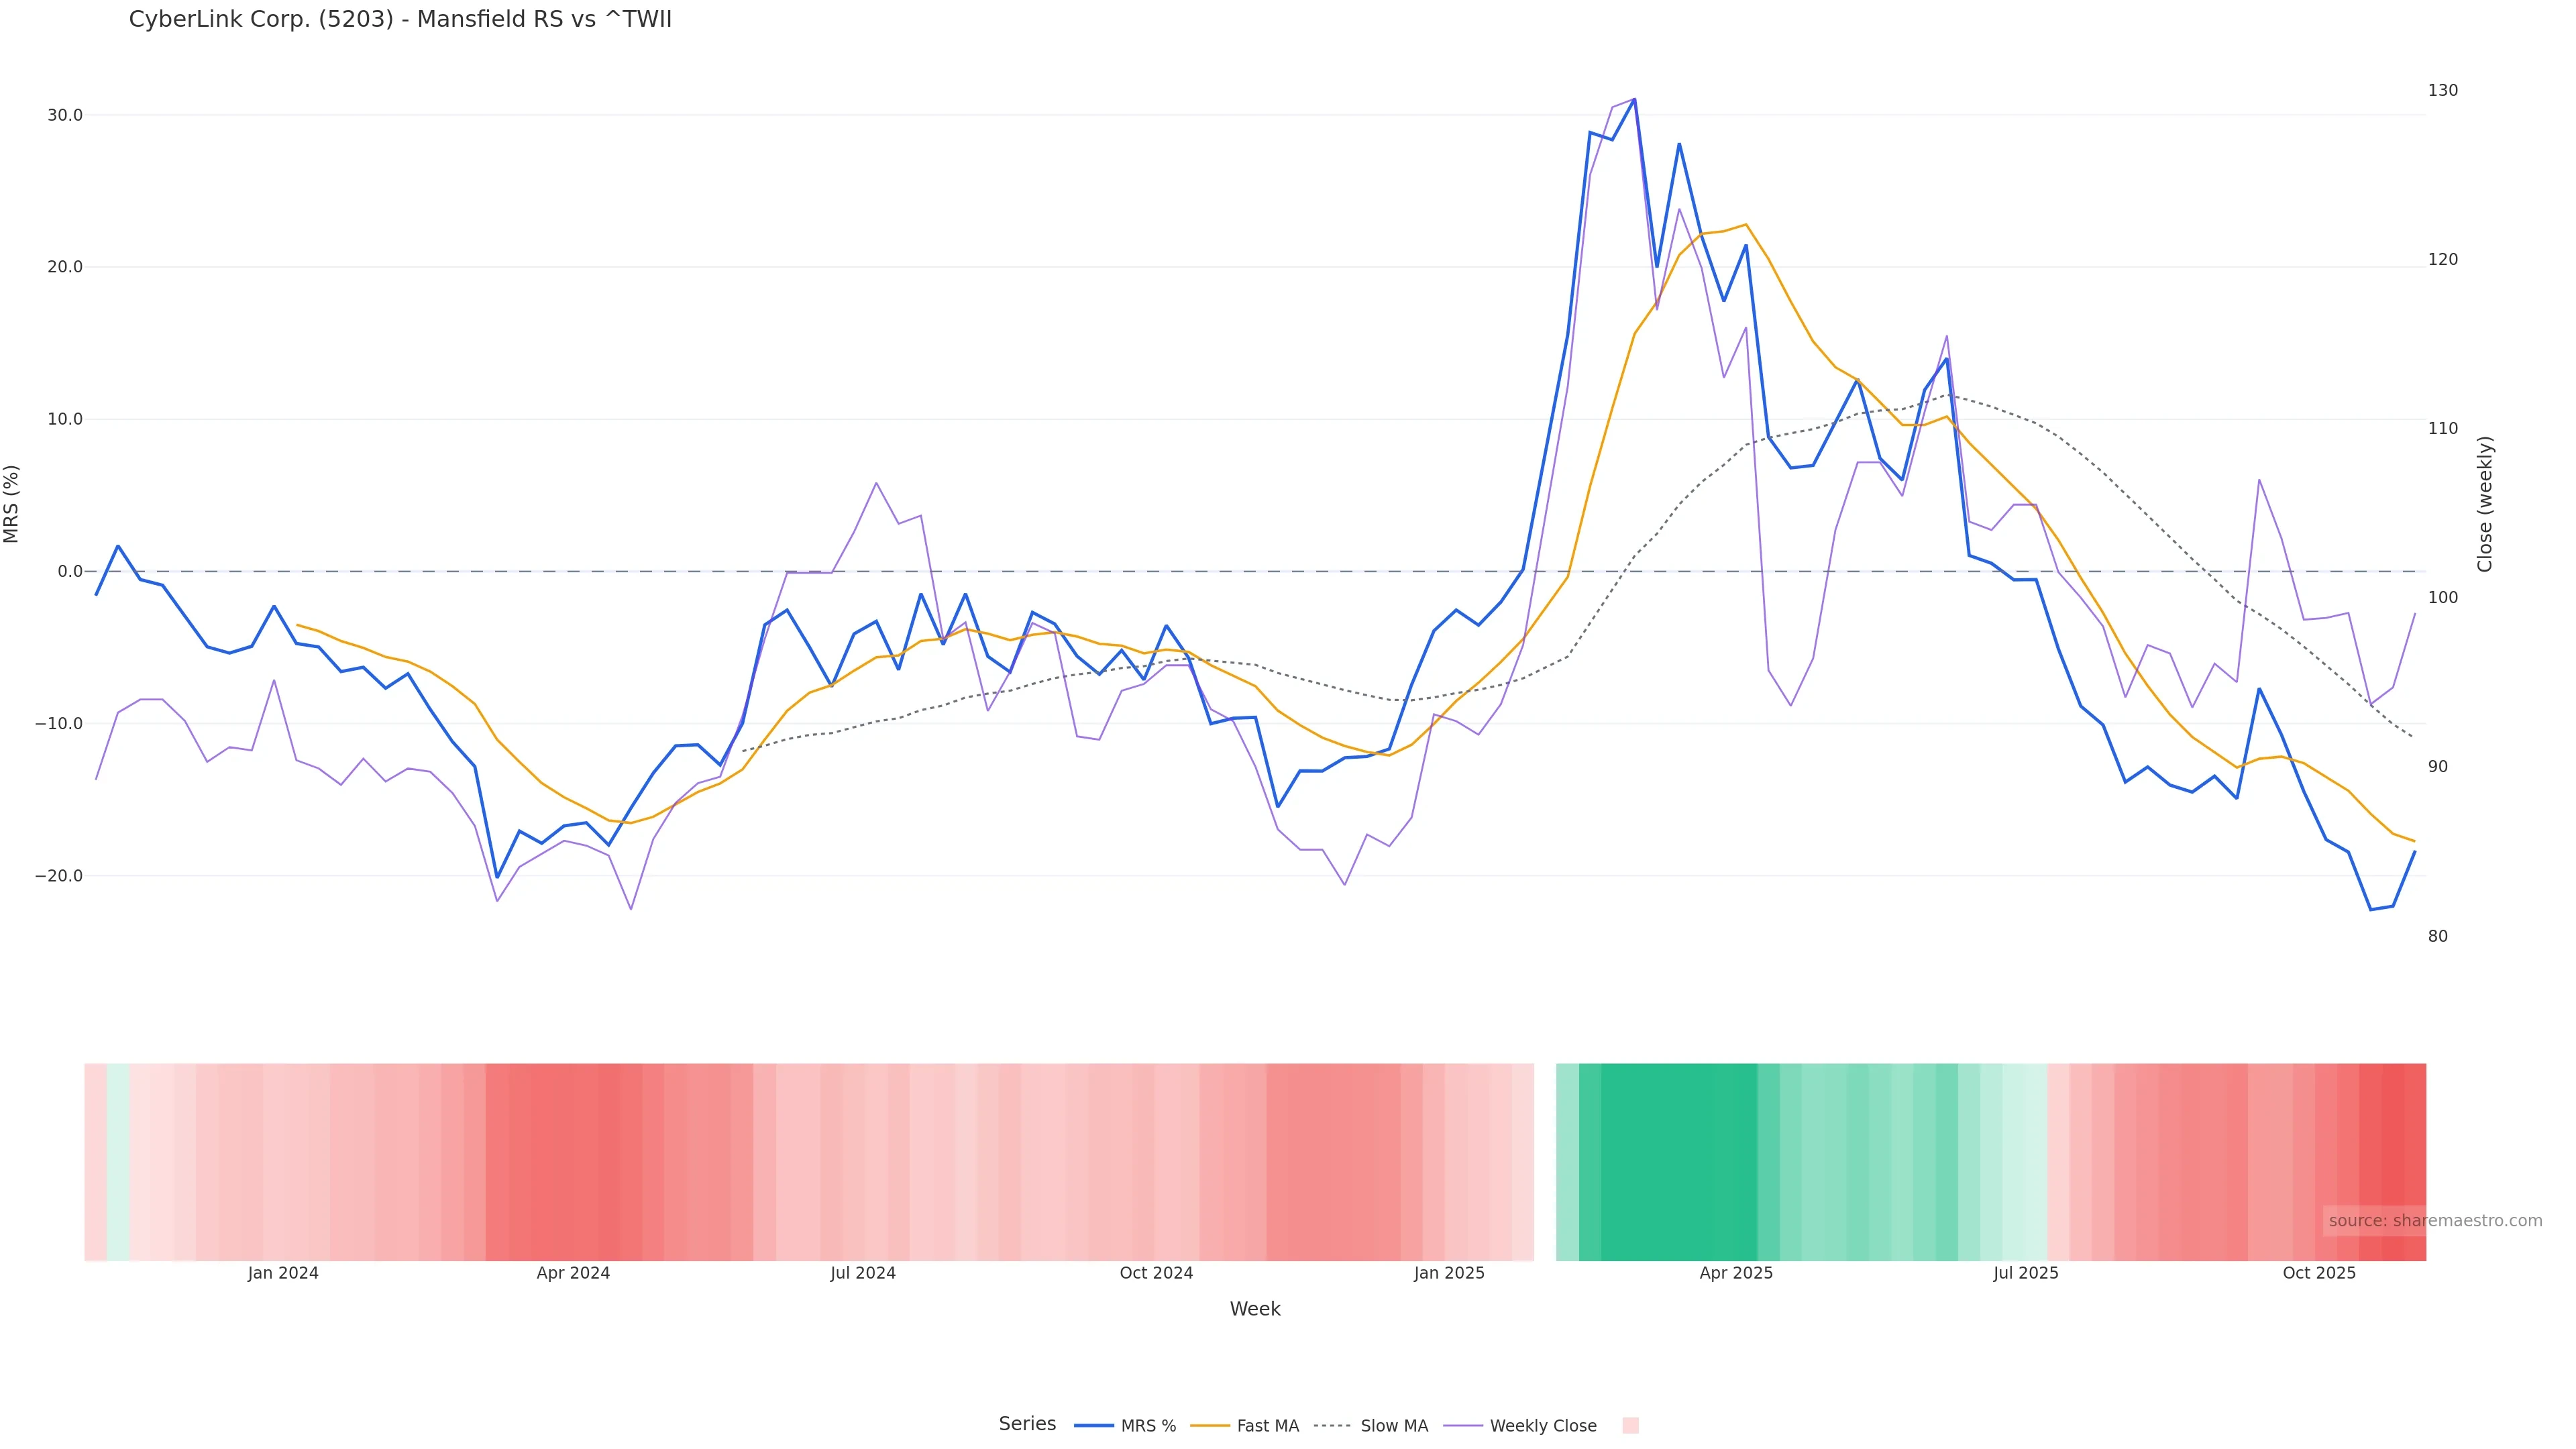Click the Jul 2024 x-axis tick label
Viewport: 2576px width, 1449px height.
863,1274
